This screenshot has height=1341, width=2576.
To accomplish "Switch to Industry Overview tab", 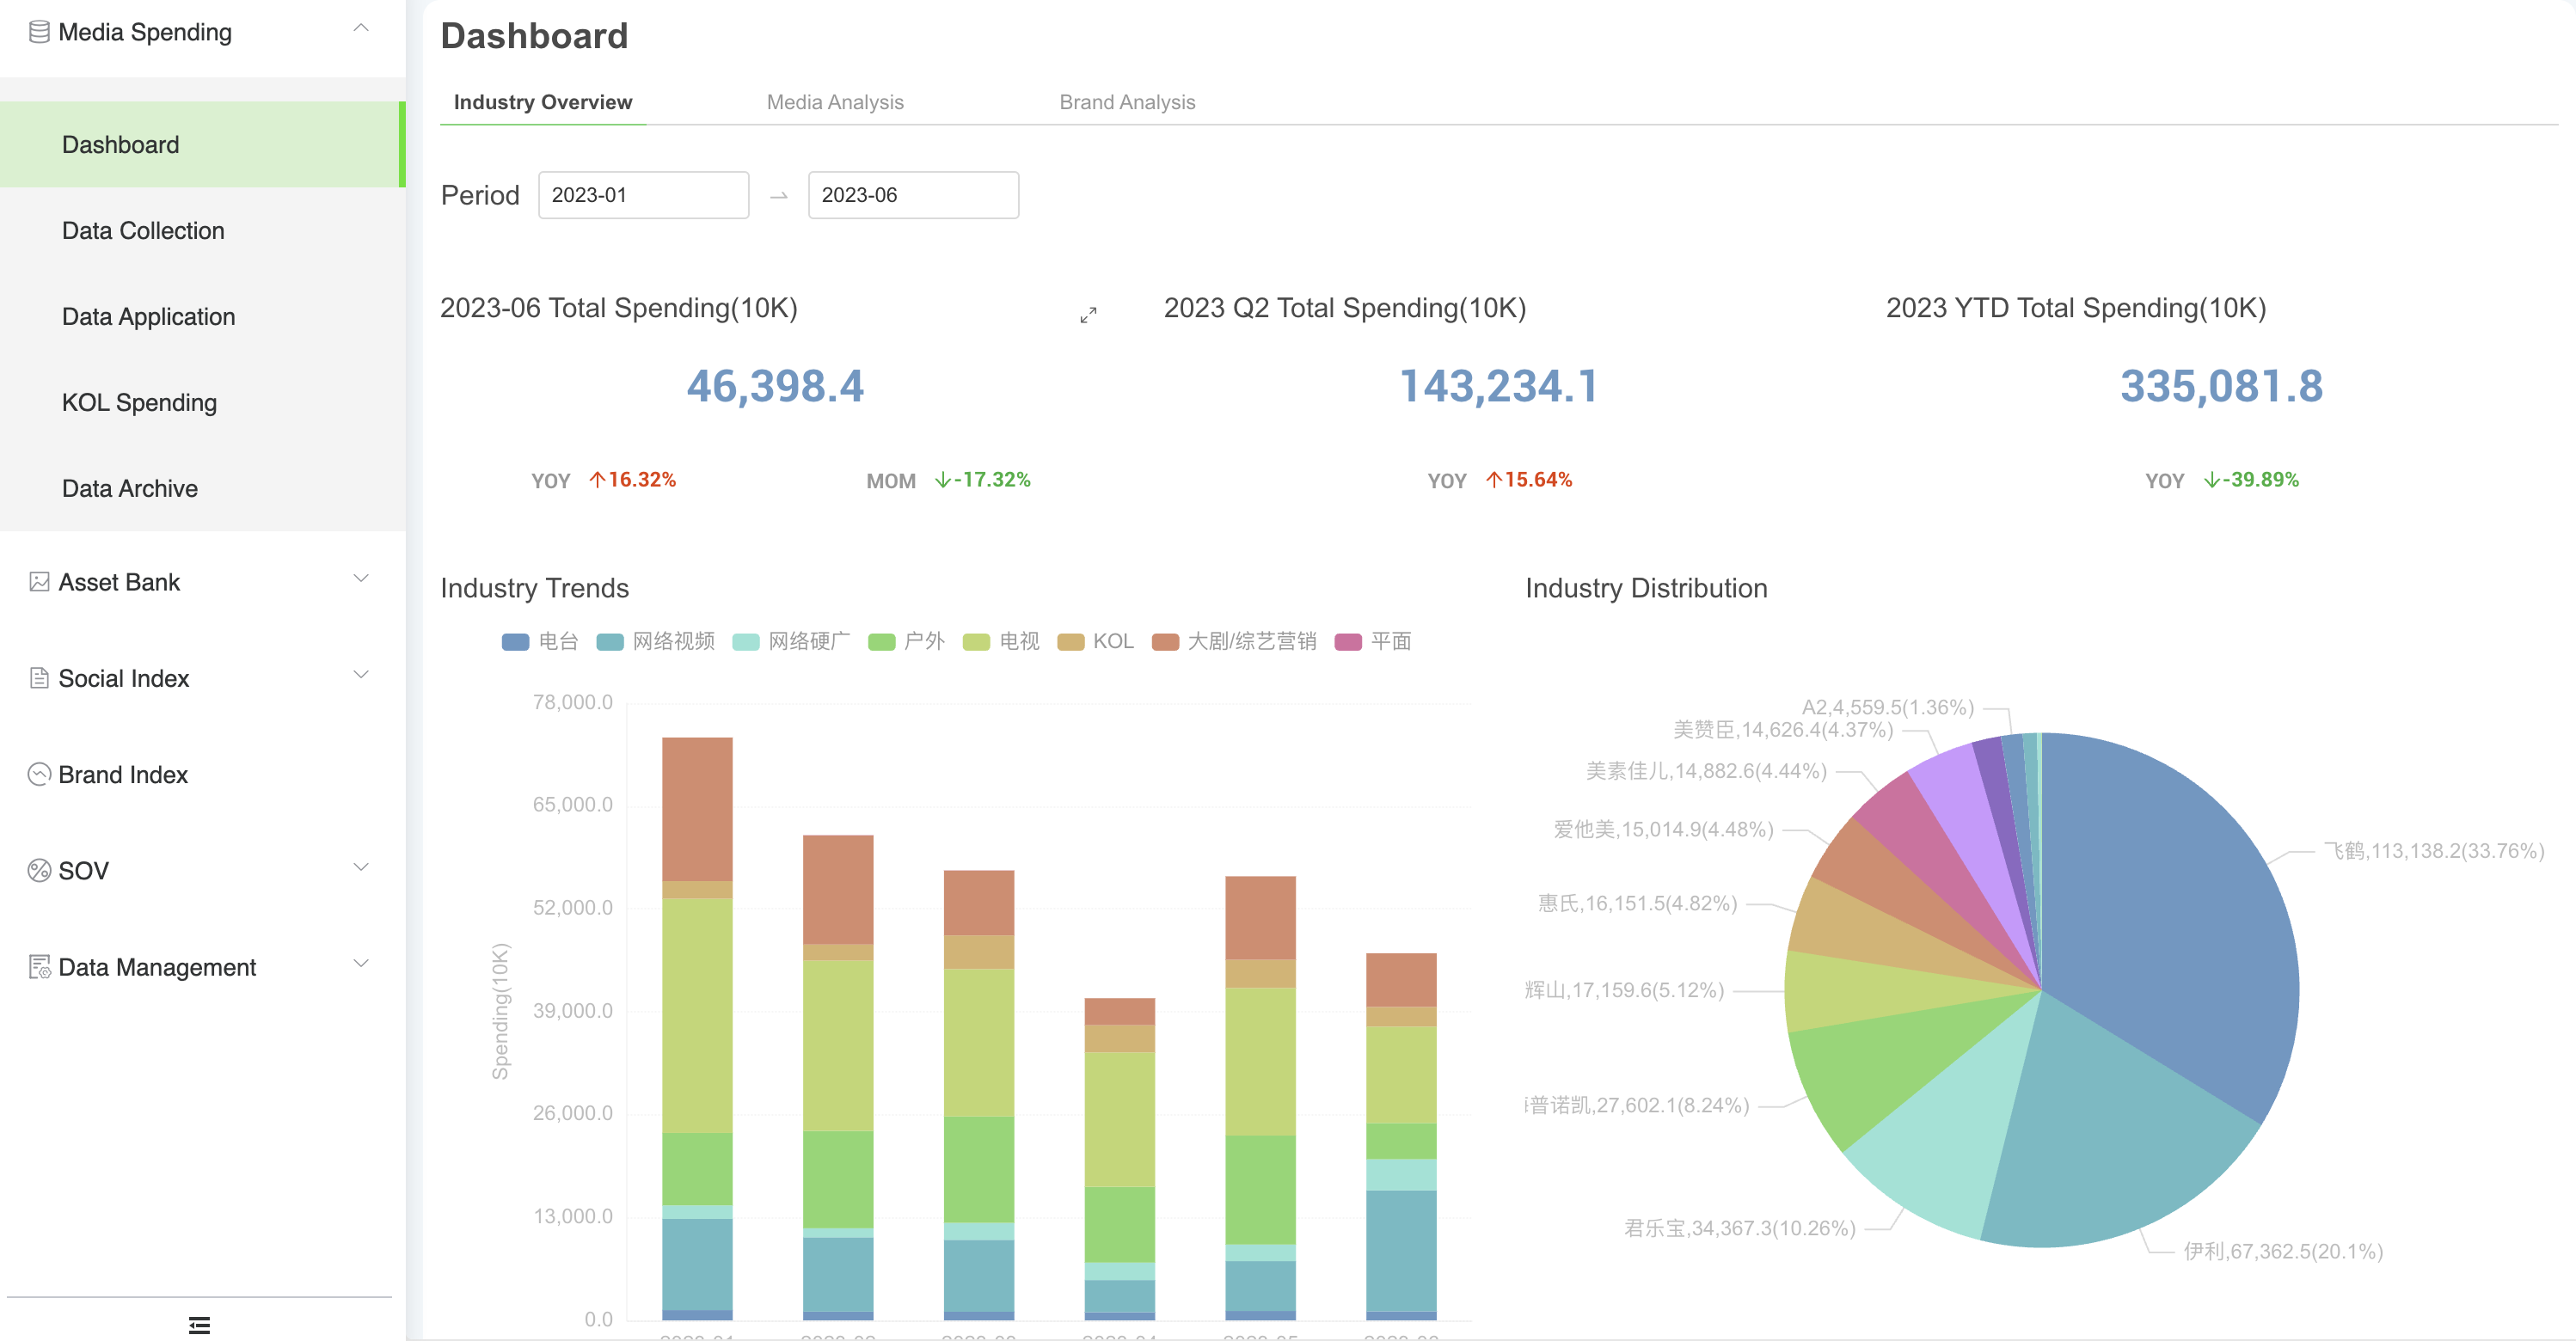I will (x=543, y=102).
